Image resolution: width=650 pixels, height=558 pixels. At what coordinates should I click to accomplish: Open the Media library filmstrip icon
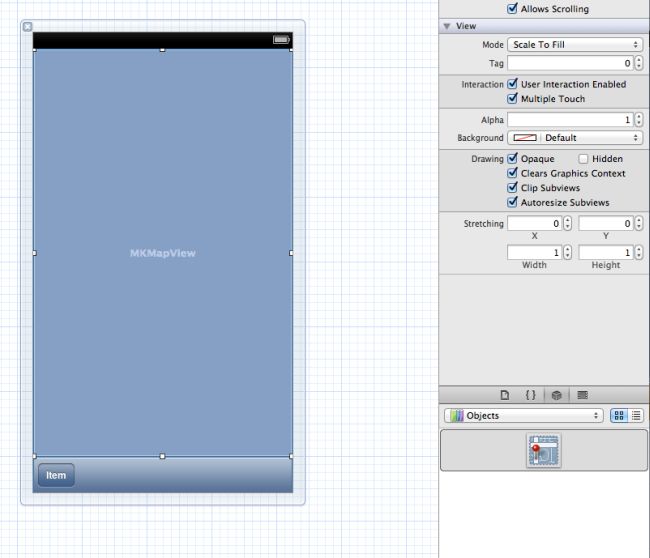[582, 395]
